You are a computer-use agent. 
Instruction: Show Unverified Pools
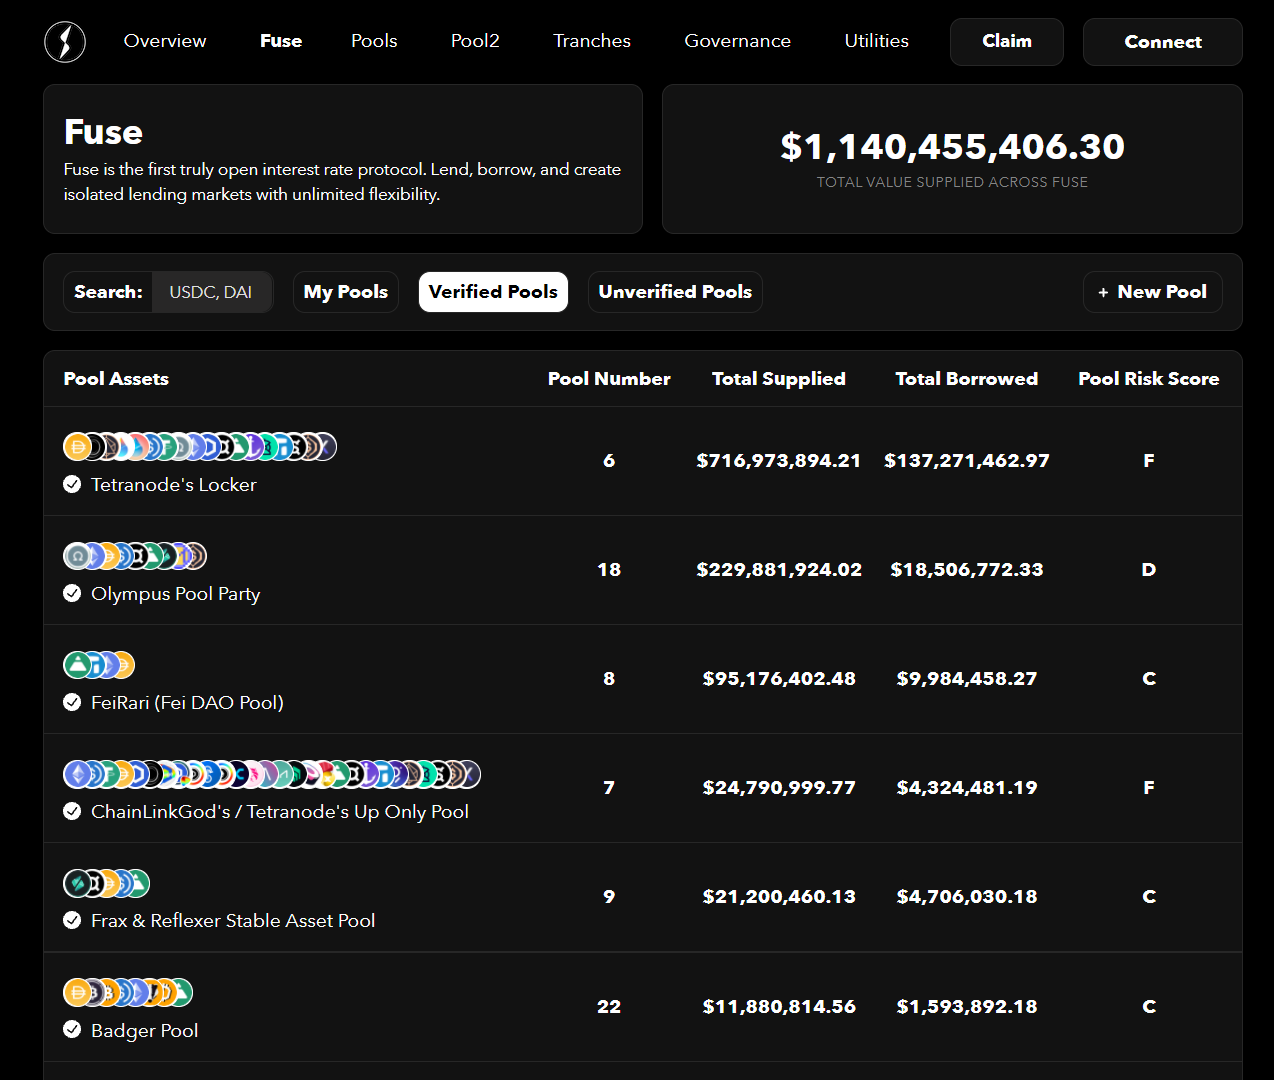tap(675, 292)
